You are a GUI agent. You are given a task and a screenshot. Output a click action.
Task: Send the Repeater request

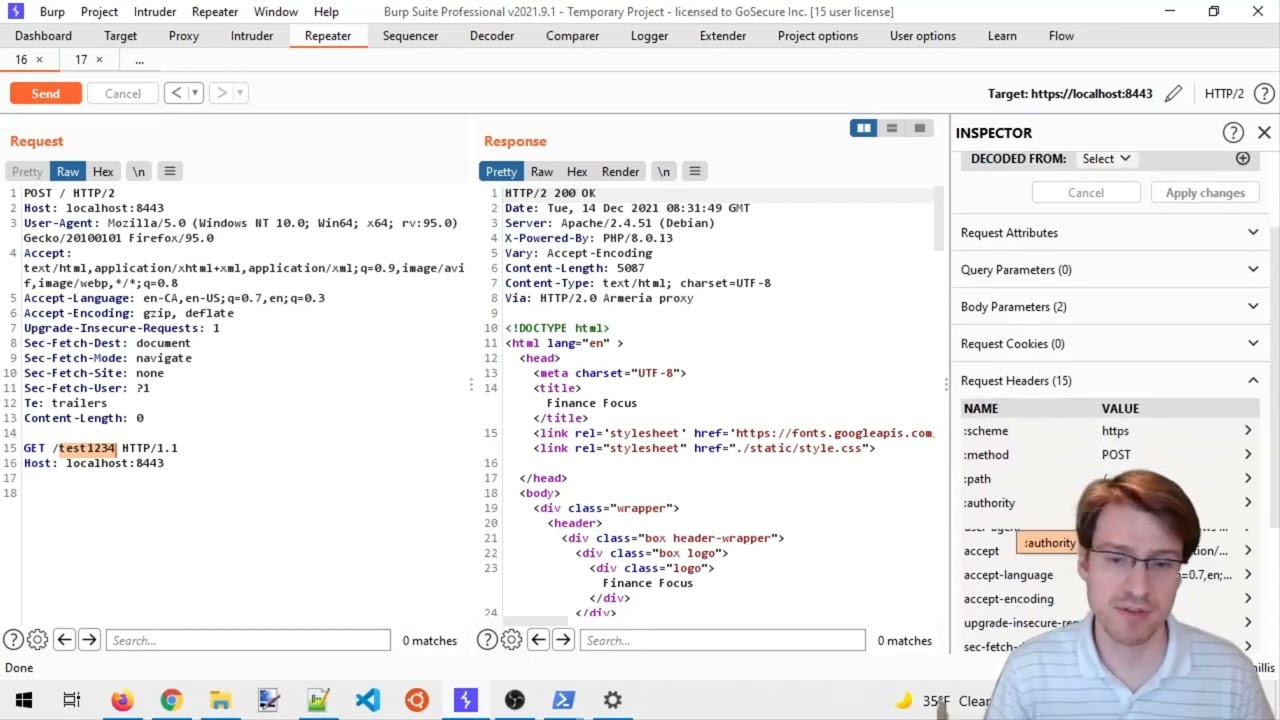click(x=45, y=93)
